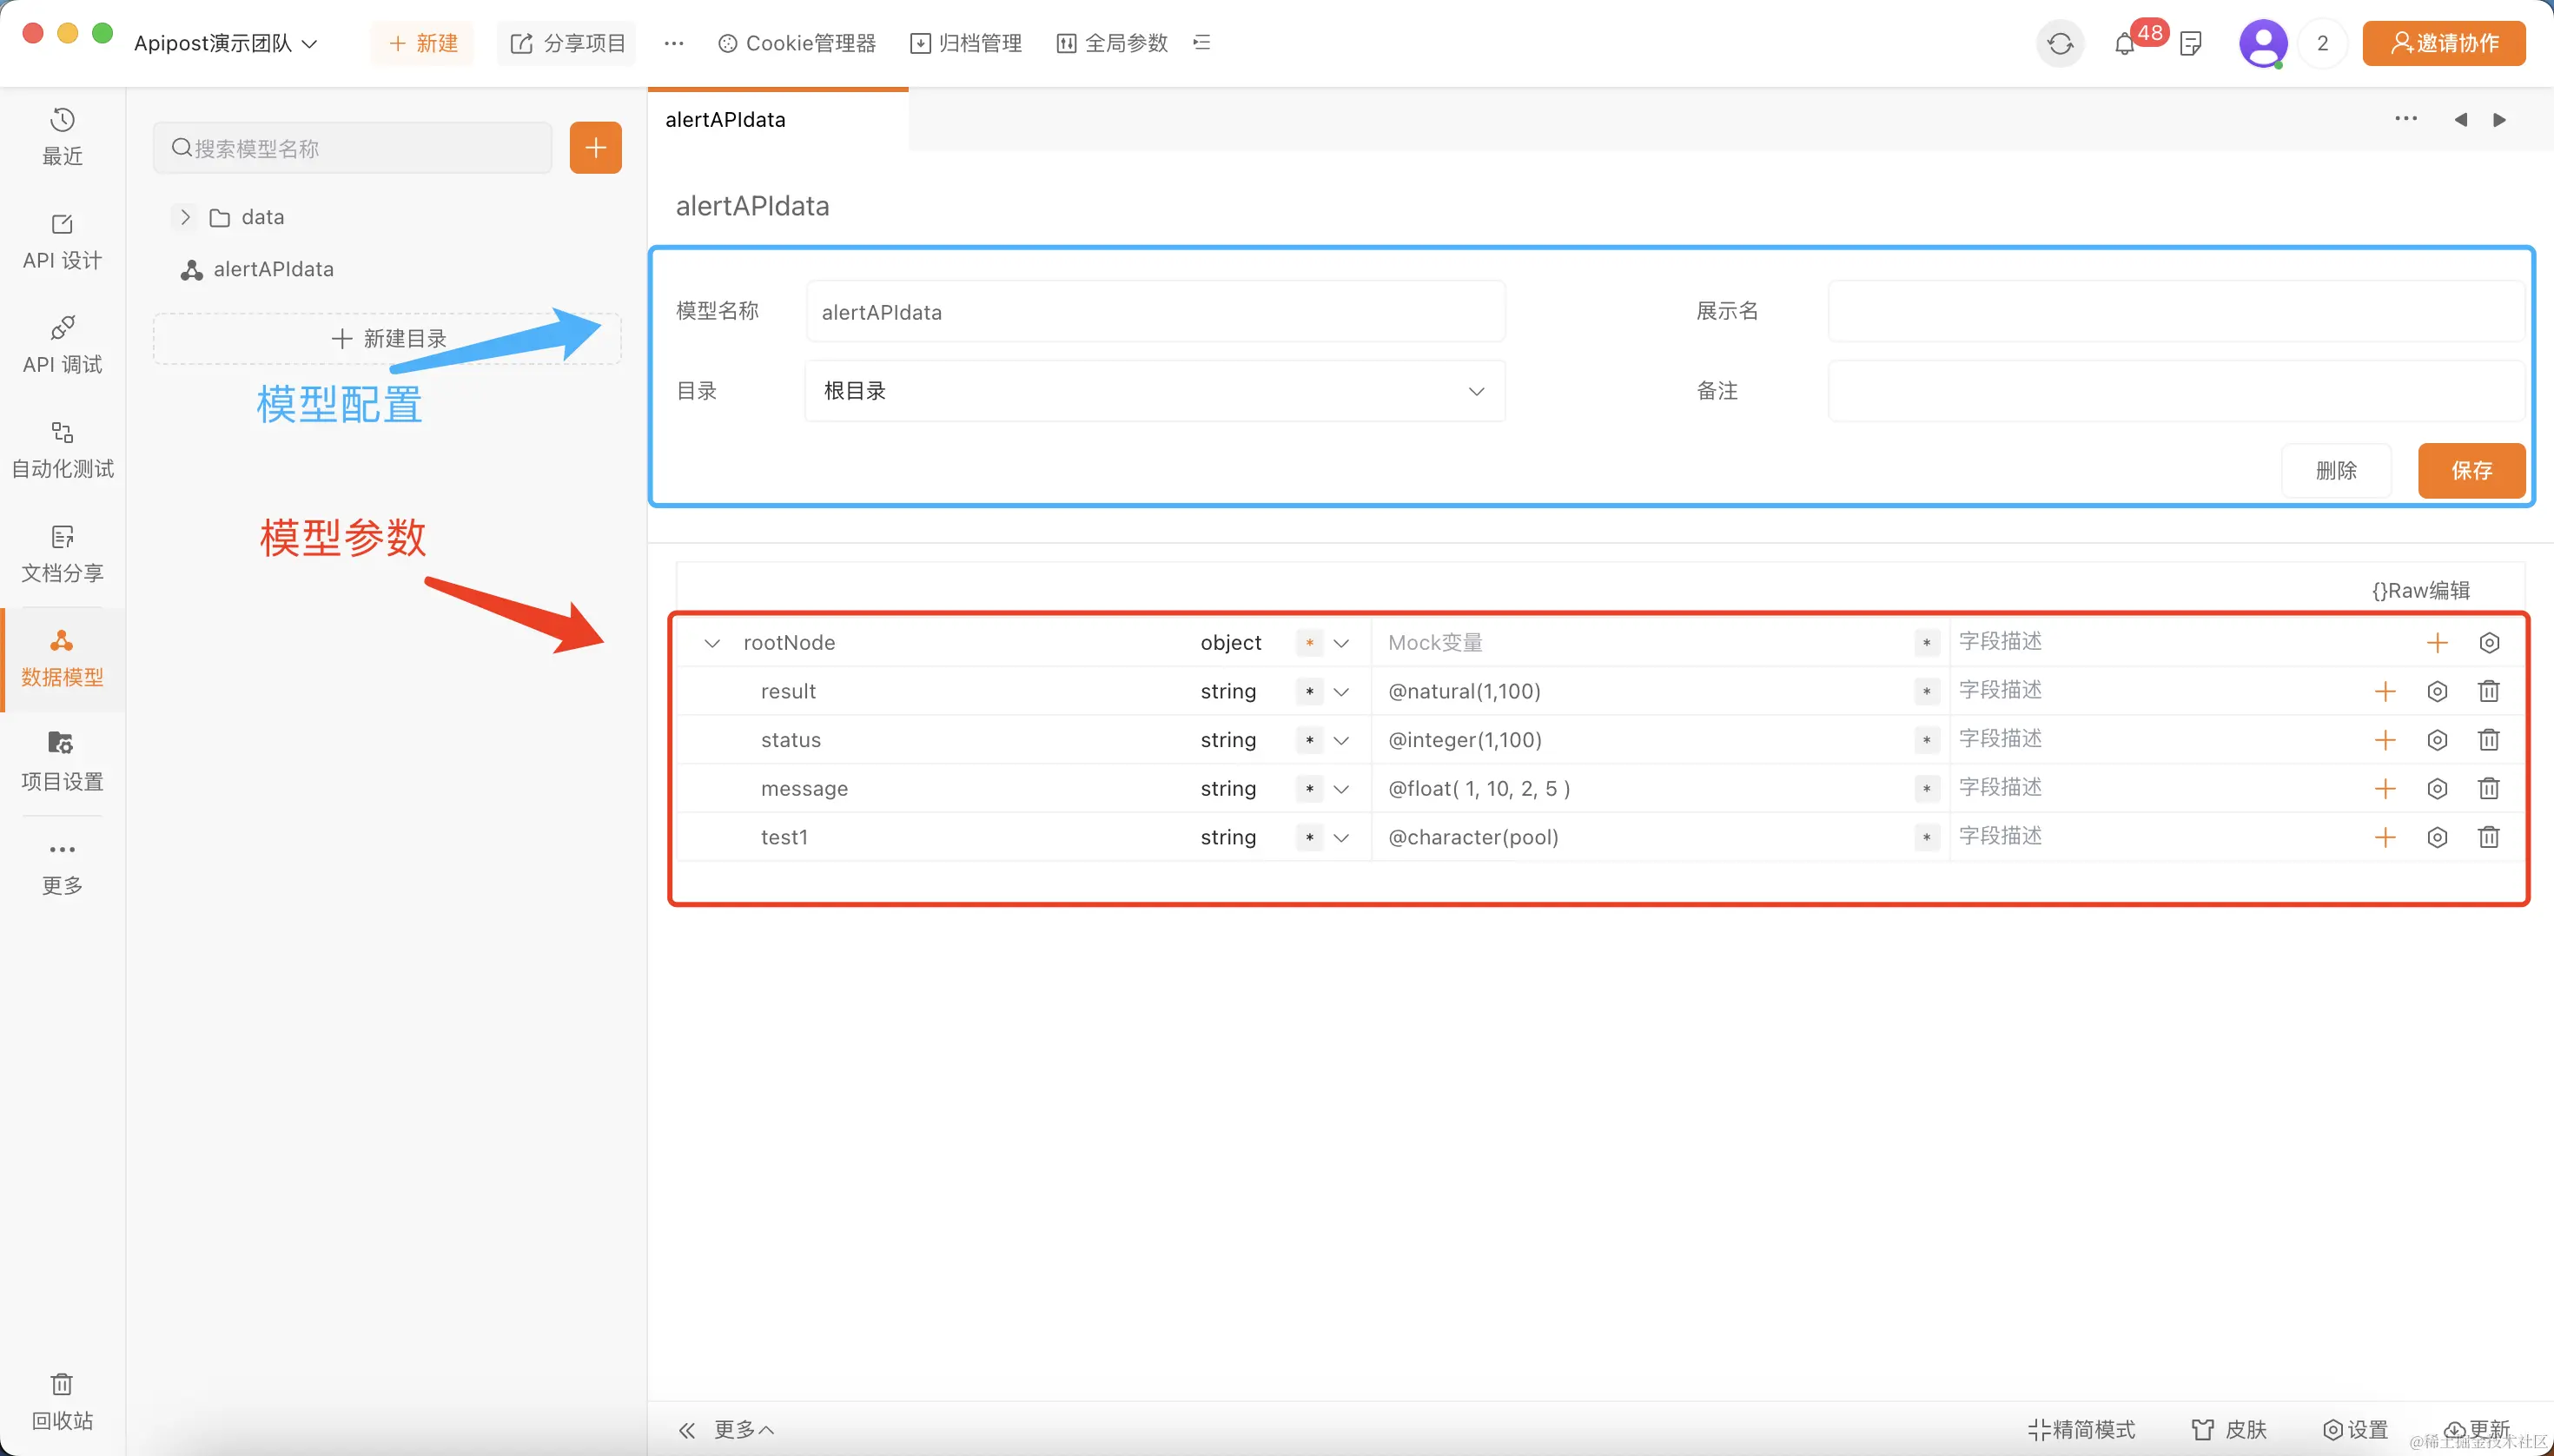The width and height of the screenshot is (2554, 1456).
Task: Open type dropdown for result row
Action: coord(1342,692)
